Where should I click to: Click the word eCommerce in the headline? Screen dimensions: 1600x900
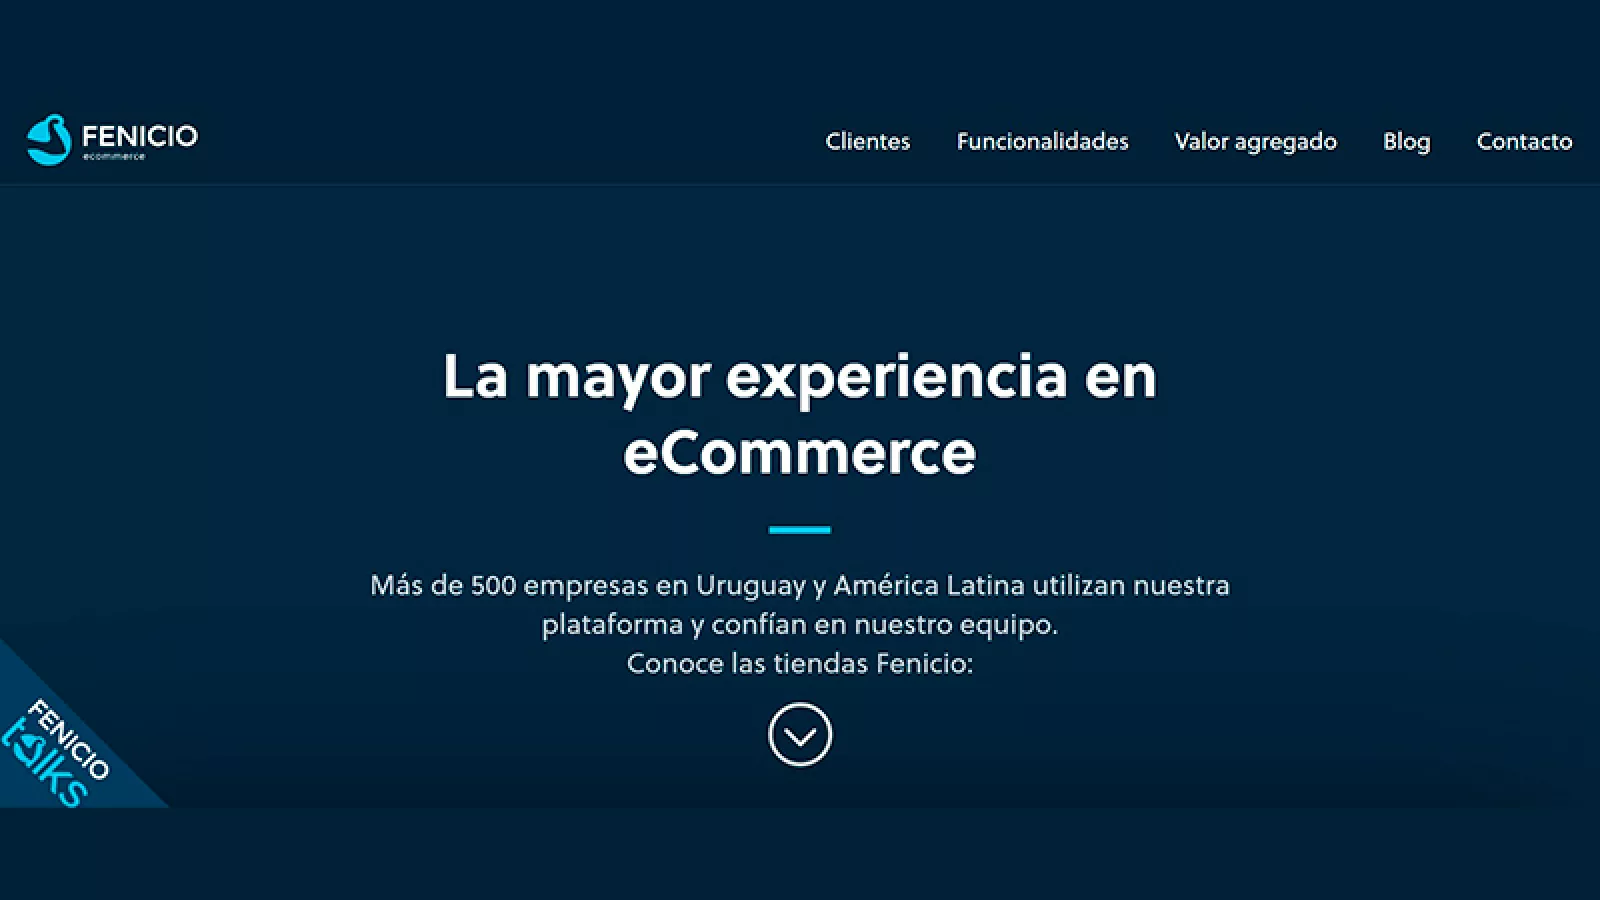click(800, 453)
